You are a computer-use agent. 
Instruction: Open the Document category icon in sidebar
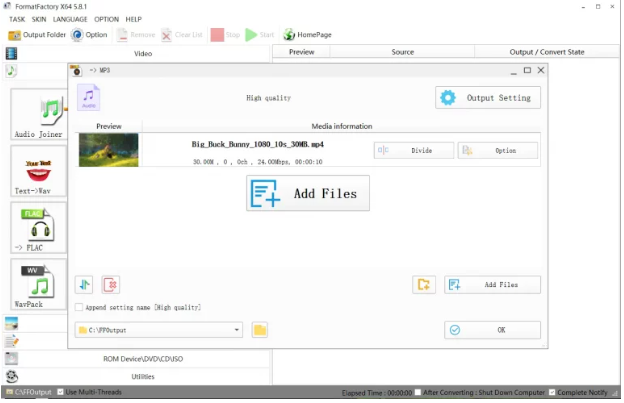[11, 342]
